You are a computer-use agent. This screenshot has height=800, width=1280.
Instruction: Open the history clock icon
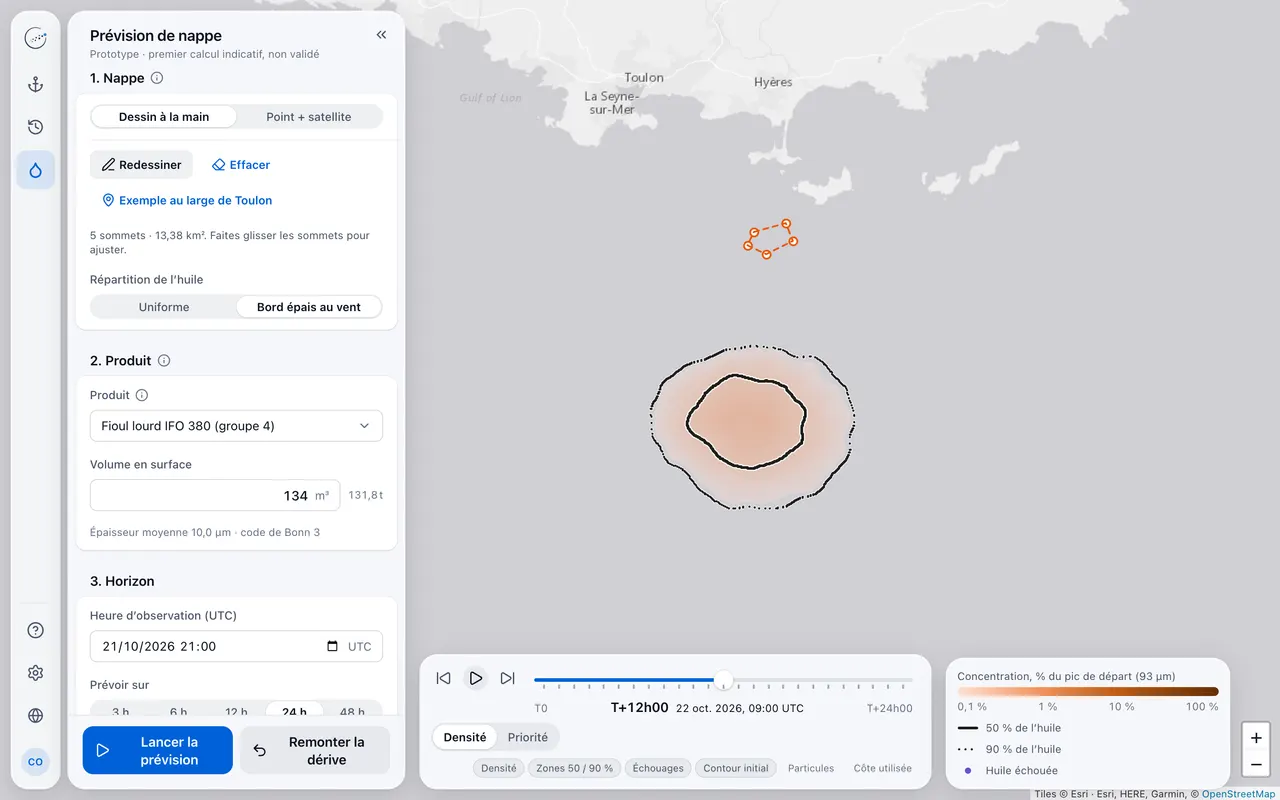click(x=35, y=127)
